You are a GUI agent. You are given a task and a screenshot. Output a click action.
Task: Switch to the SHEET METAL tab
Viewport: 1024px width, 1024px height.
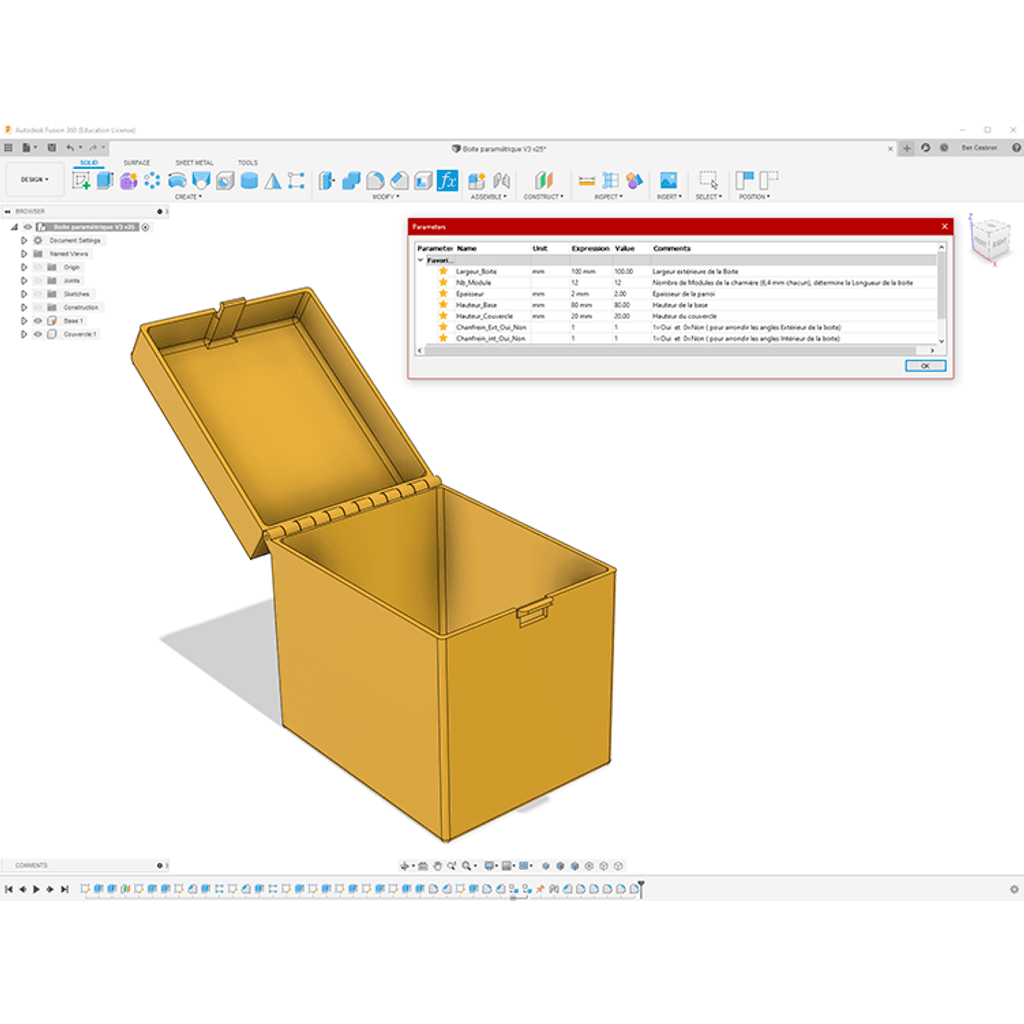194,163
